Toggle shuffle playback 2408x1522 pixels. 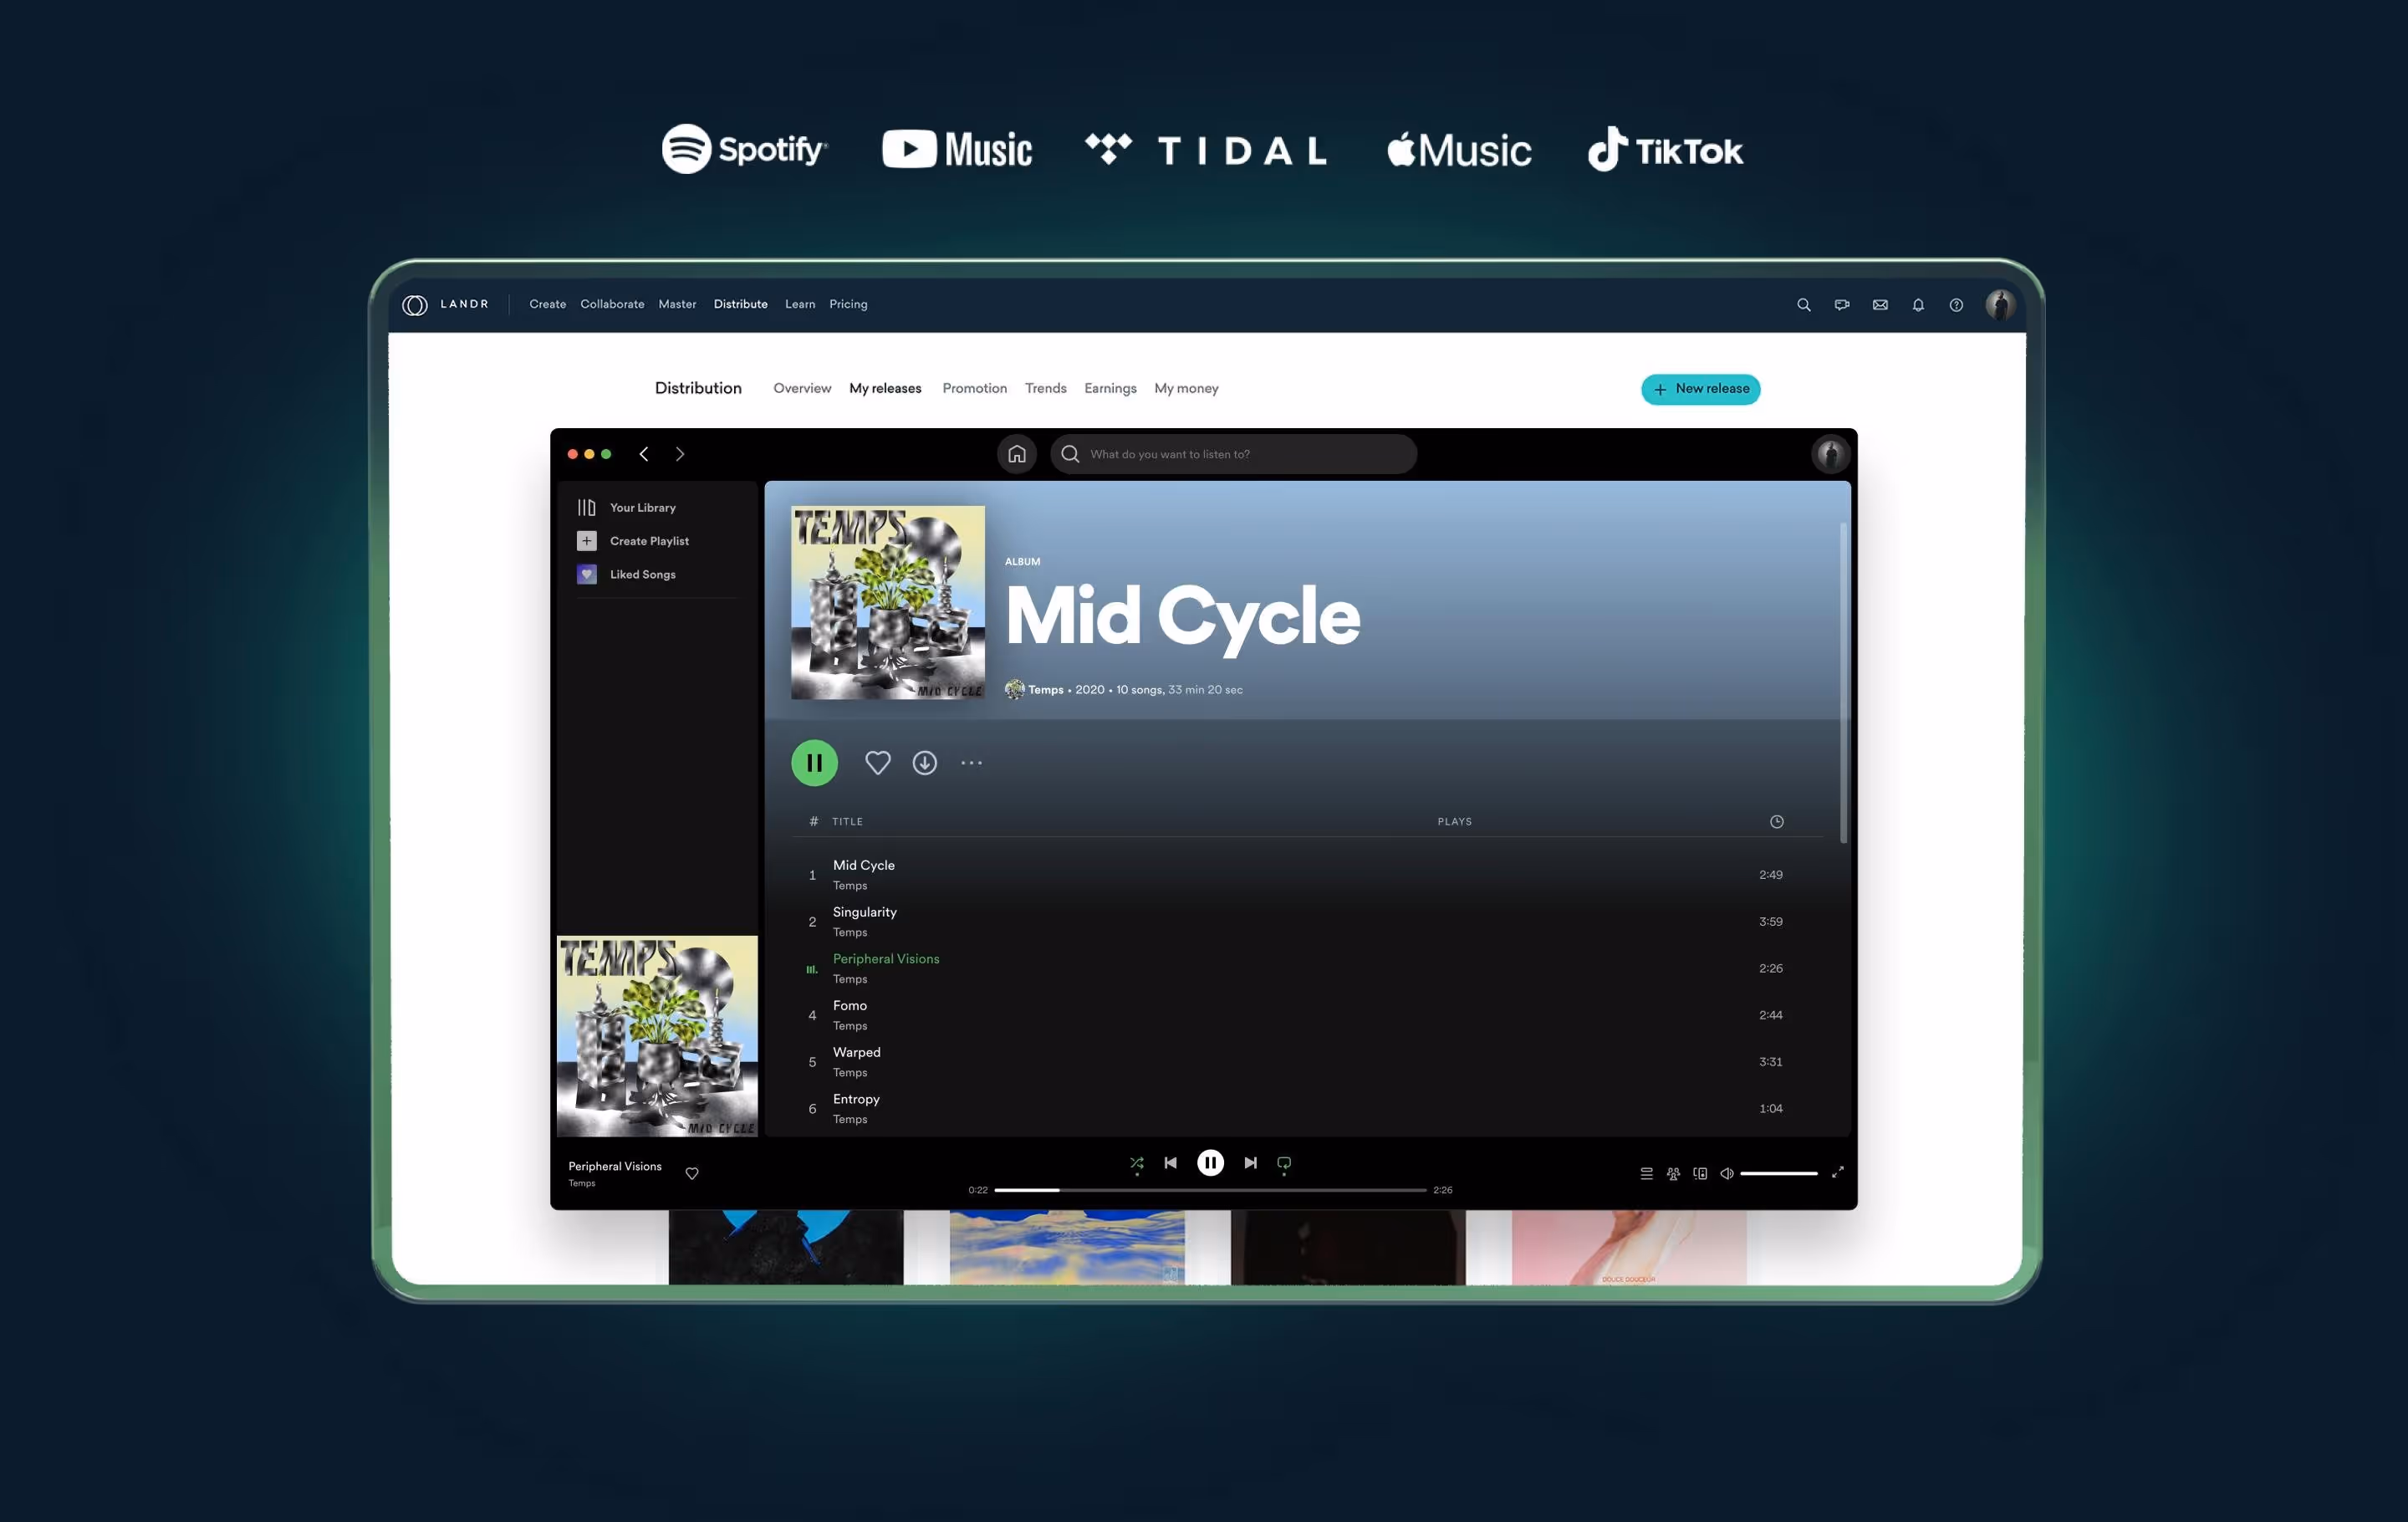pos(1136,1163)
